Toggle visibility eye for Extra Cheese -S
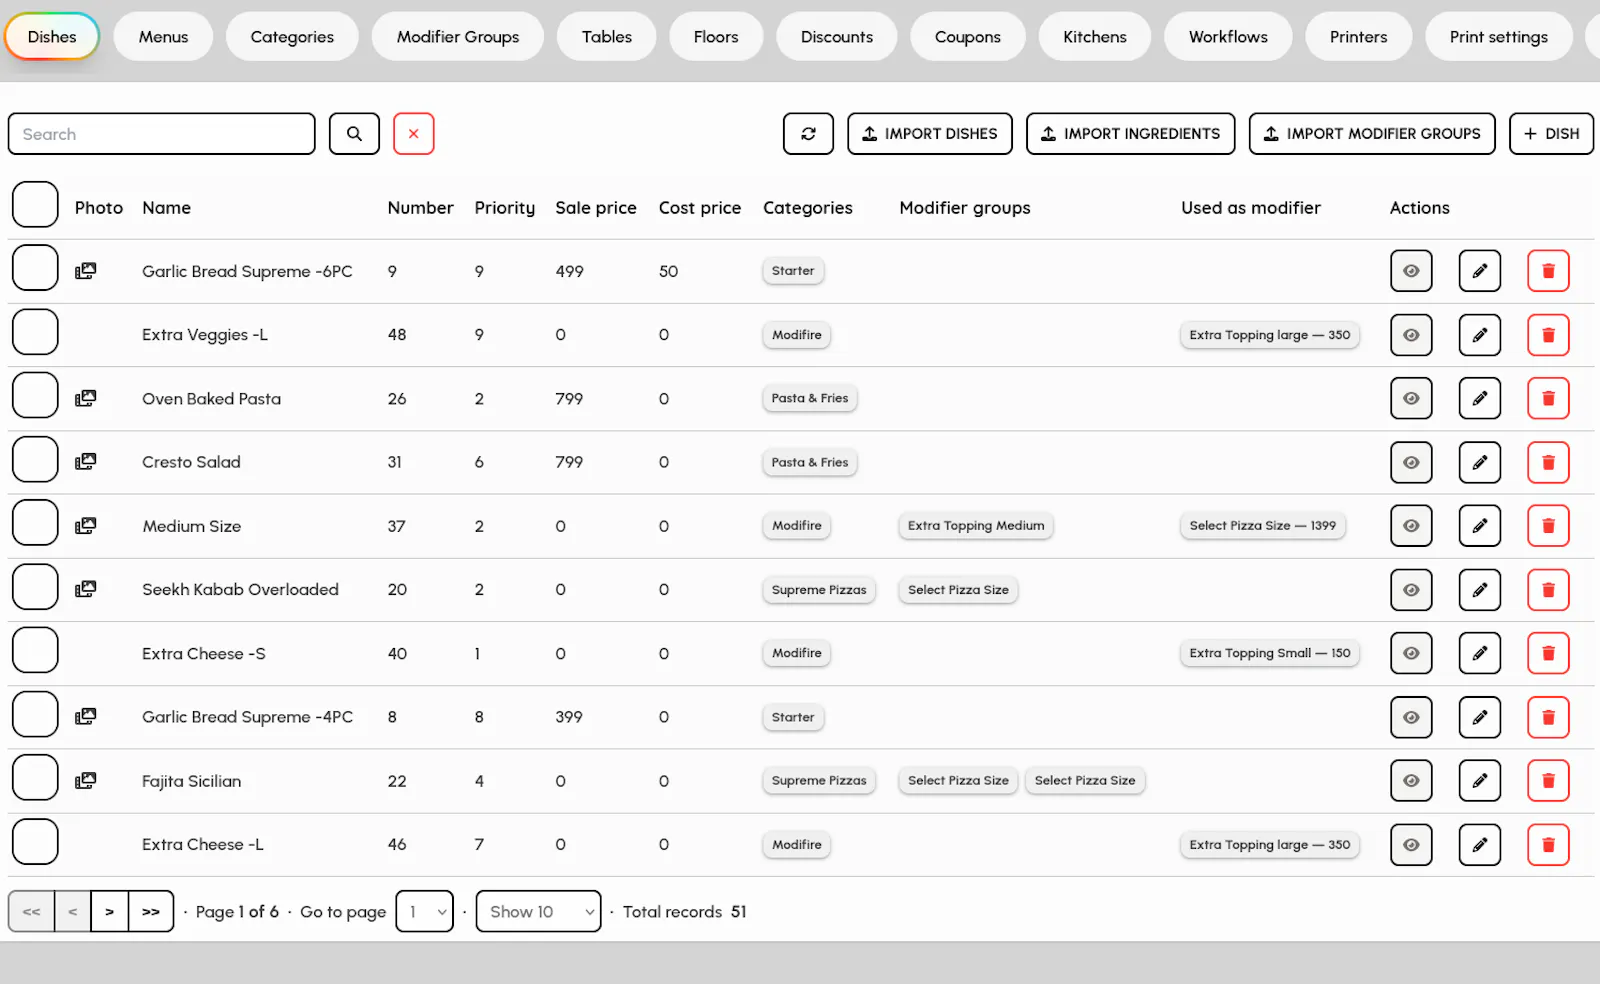Image resolution: width=1600 pixels, height=984 pixels. pyautogui.click(x=1411, y=653)
